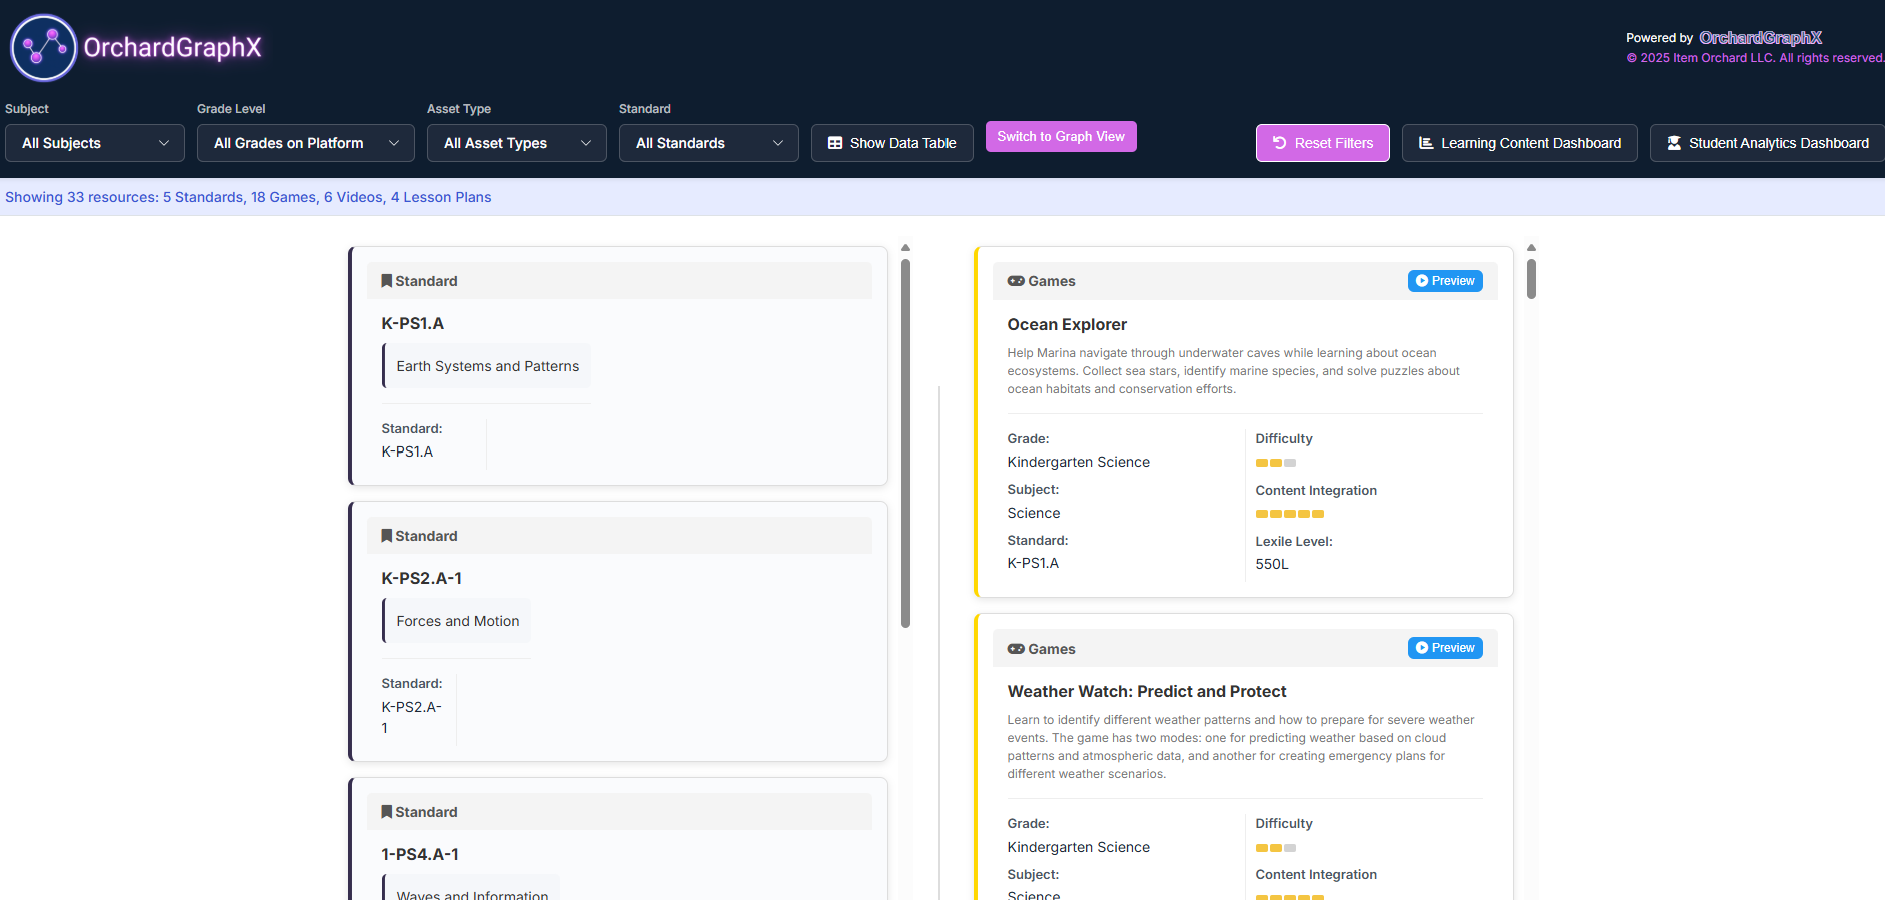Click bookmark icon on K-PS2.A-1 standard card
Image resolution: width=1885 pixels, height=900 pixels.
[386, 536]
